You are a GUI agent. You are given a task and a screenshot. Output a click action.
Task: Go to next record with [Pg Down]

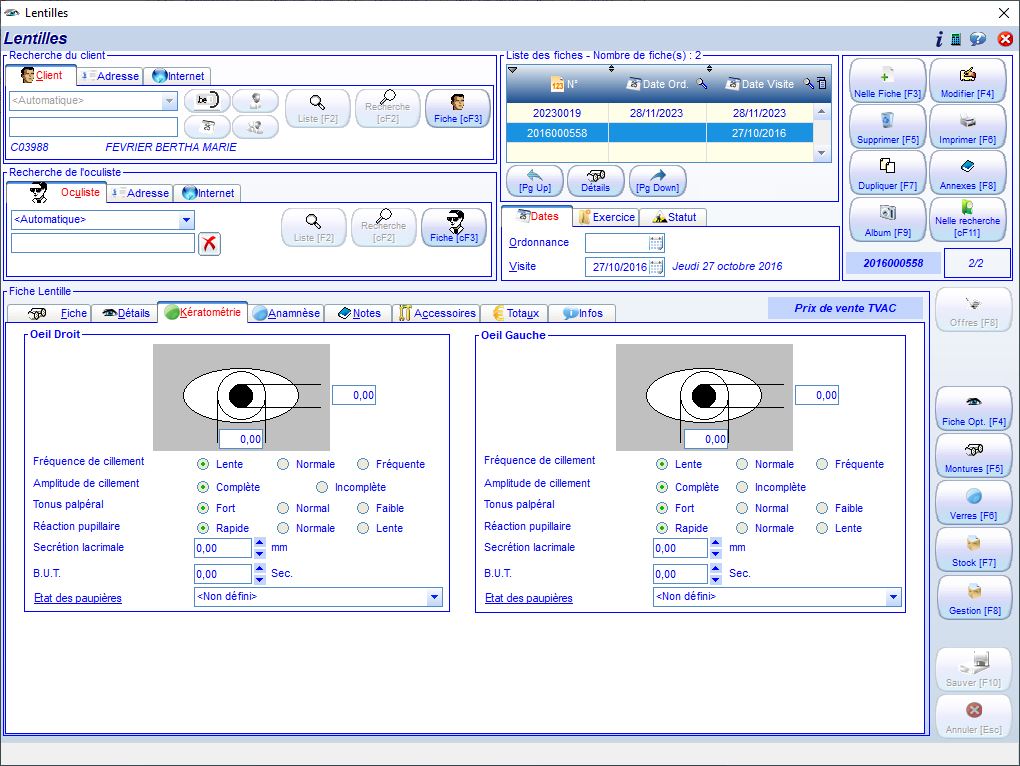pyautogui.click(x=657, y=181)
